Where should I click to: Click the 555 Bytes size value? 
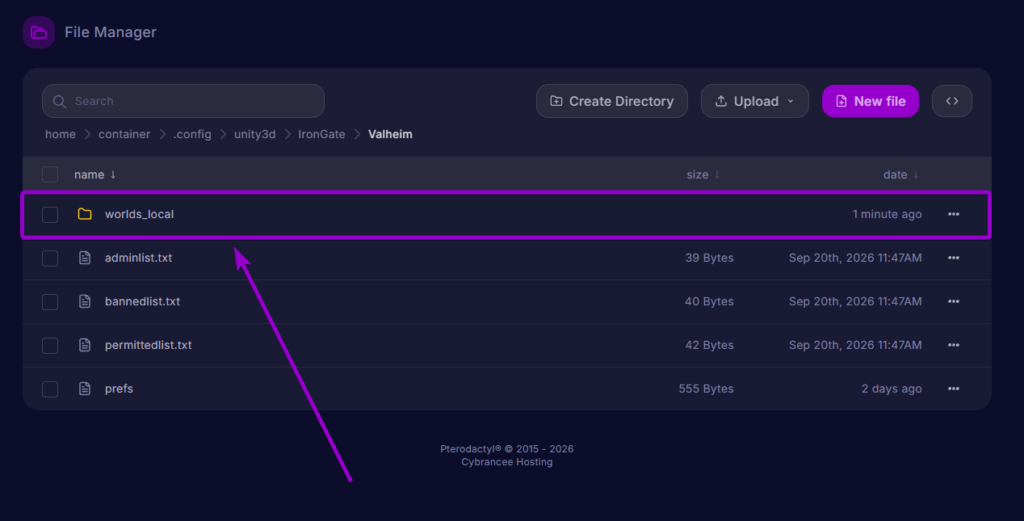point(706,388)
